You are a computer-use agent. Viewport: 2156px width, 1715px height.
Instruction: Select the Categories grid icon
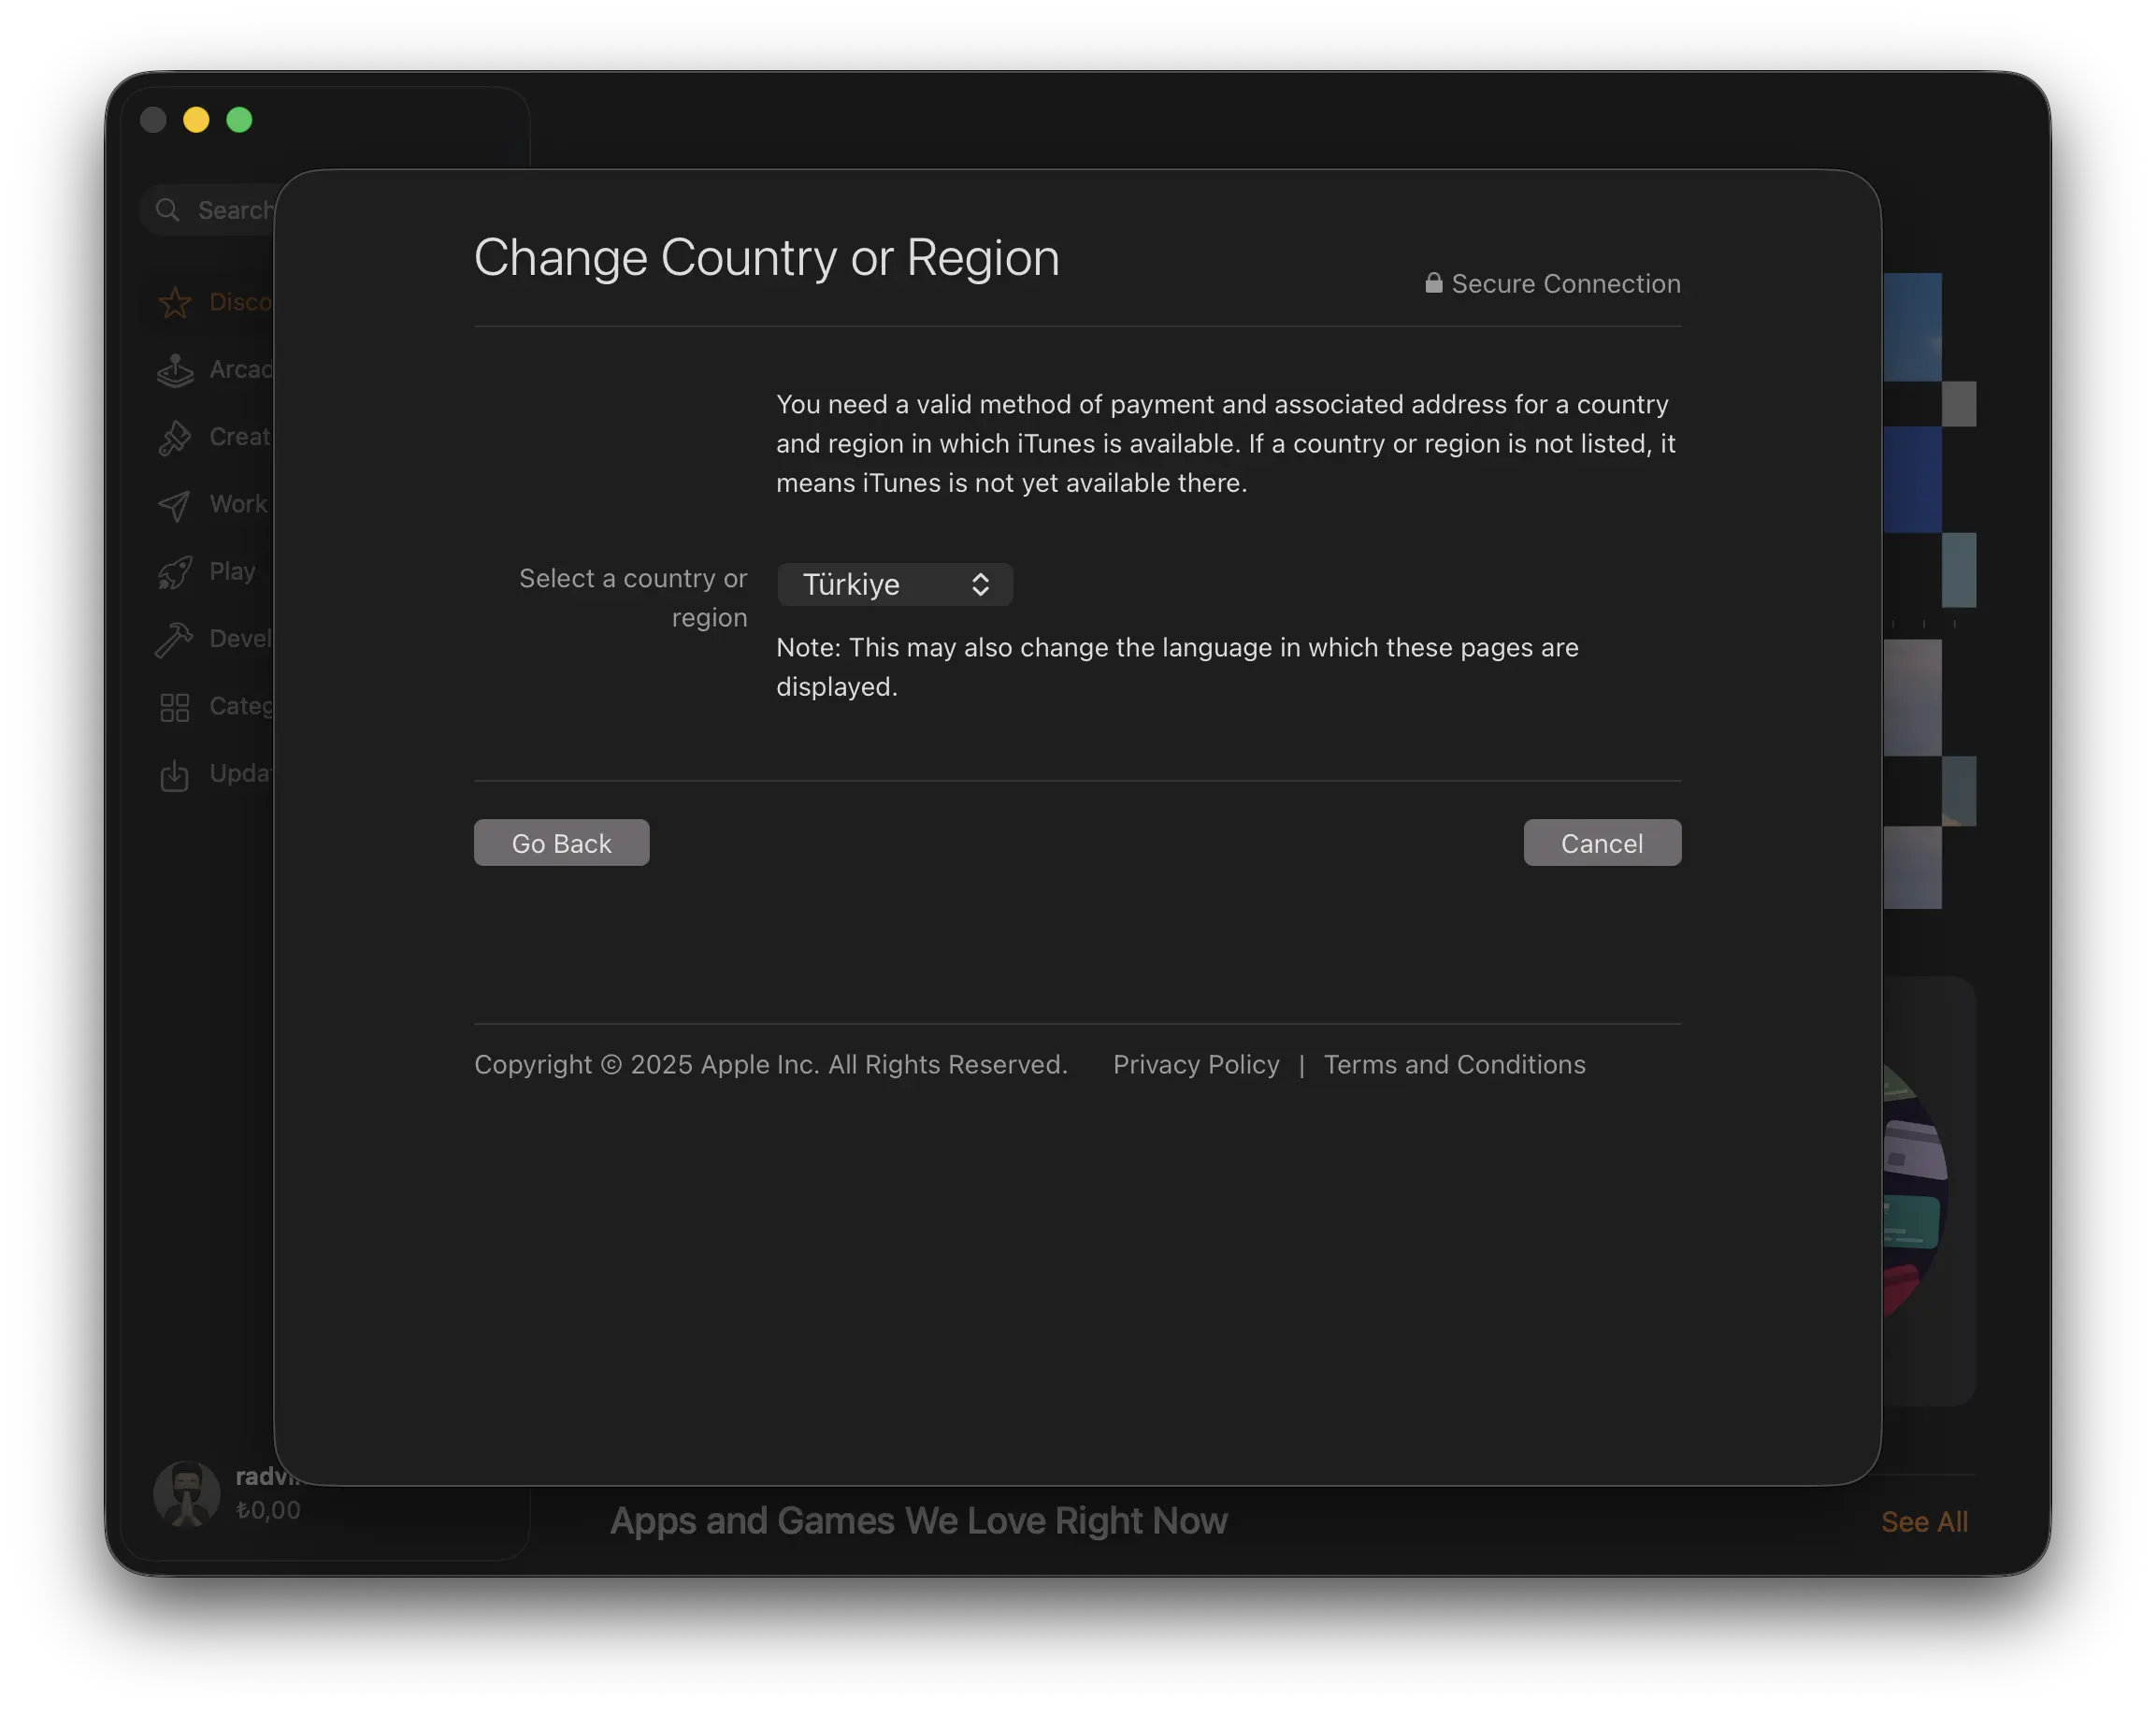point(175,707)
